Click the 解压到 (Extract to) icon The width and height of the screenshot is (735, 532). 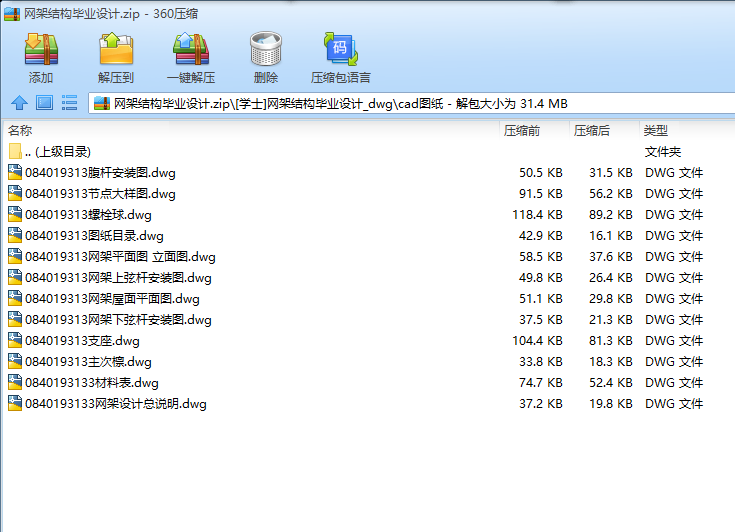tap(116, 49)
